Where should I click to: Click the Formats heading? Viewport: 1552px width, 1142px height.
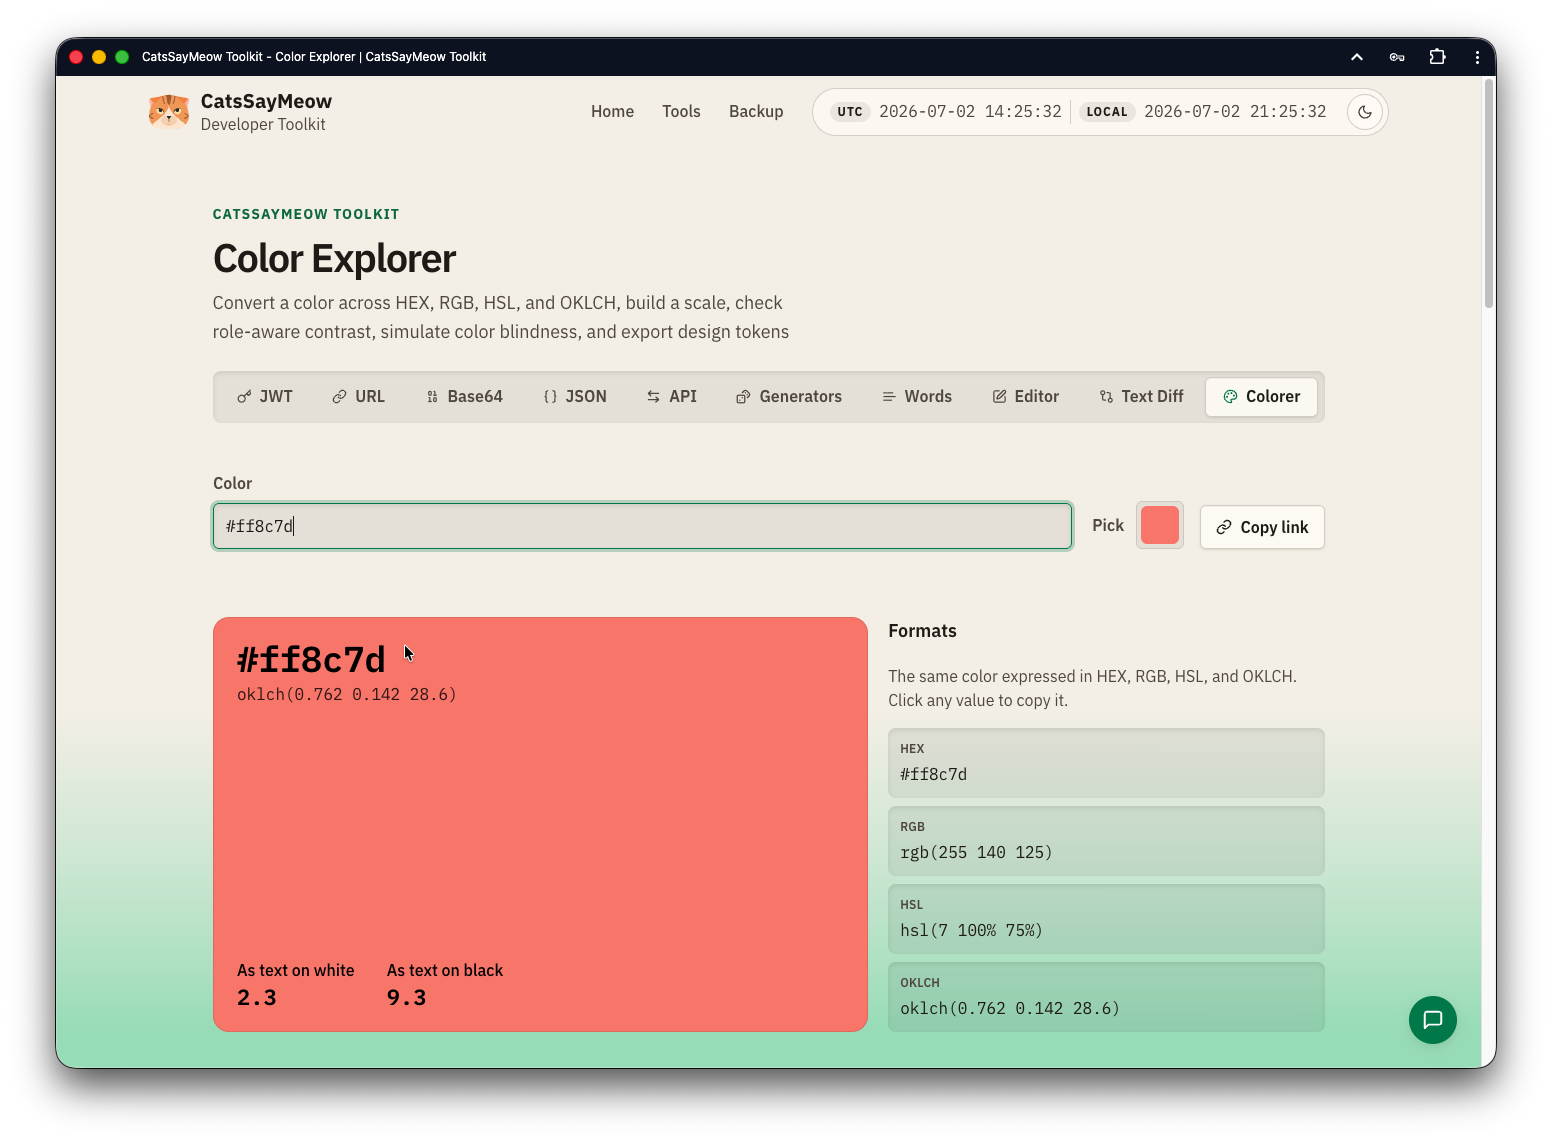pyautogui.click(x=922, y=631)
